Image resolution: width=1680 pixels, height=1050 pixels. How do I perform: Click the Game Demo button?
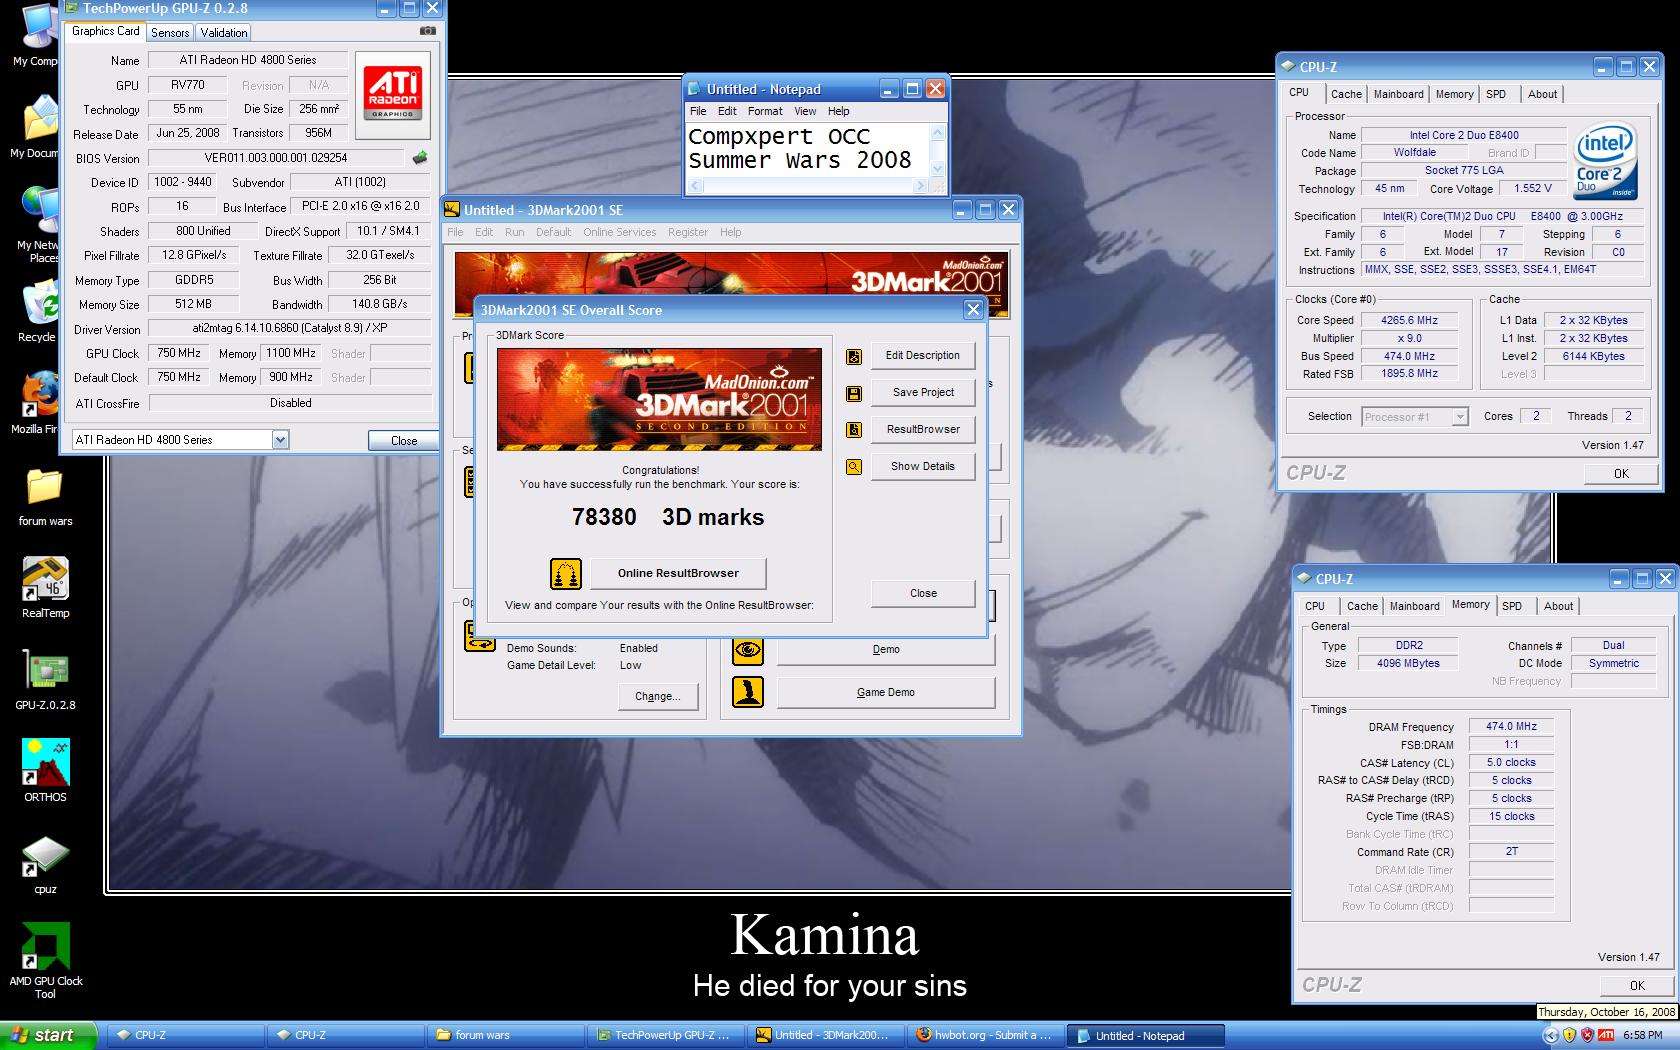coord(886,692)
